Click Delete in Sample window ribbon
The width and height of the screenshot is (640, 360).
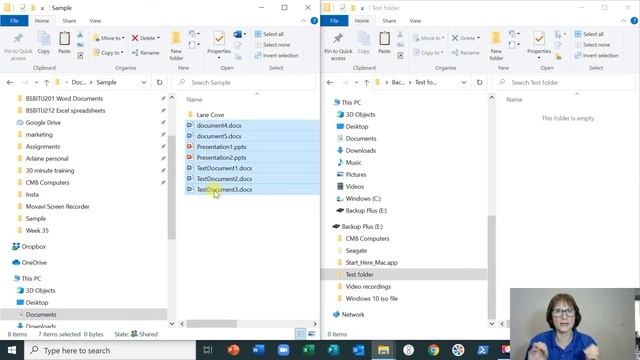(x=146, y=38)
